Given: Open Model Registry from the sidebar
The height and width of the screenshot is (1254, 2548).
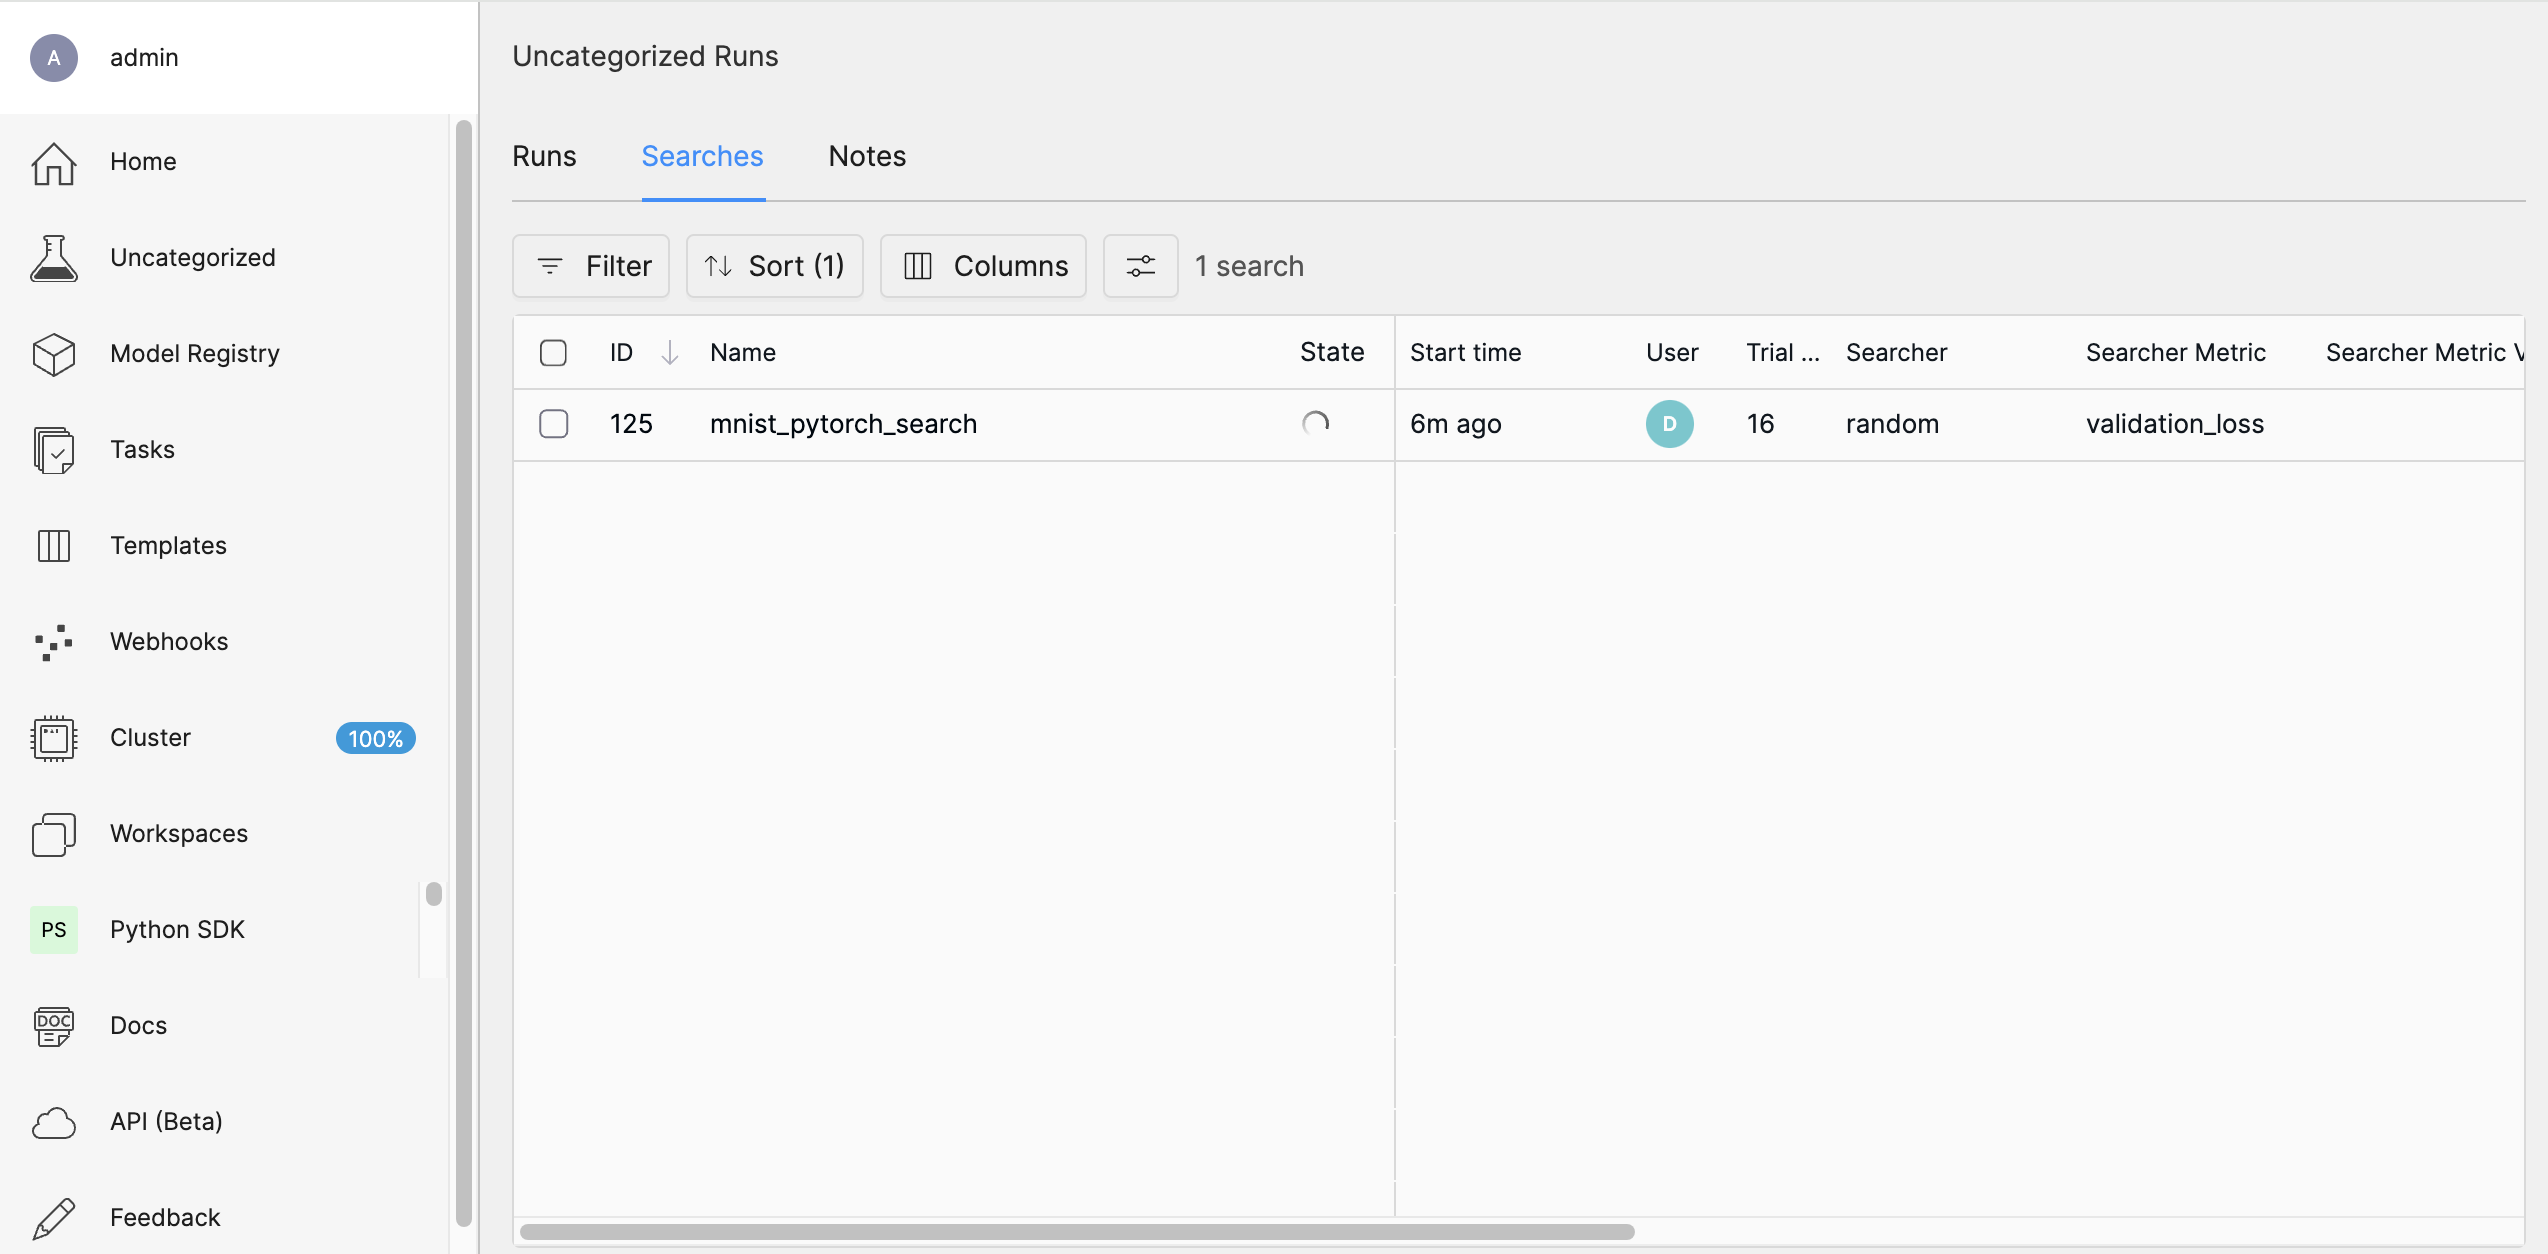Looking at the screenshot, I should point(195,354).
